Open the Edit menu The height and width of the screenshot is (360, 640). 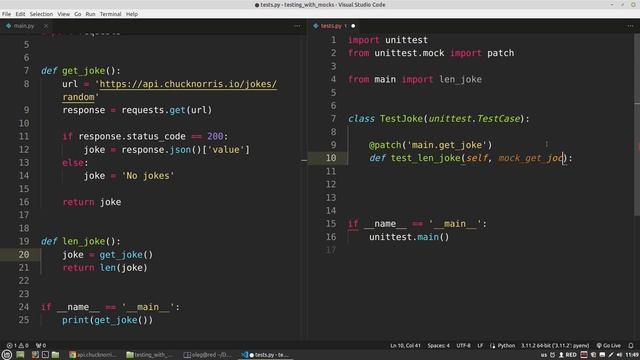point(20,14)
